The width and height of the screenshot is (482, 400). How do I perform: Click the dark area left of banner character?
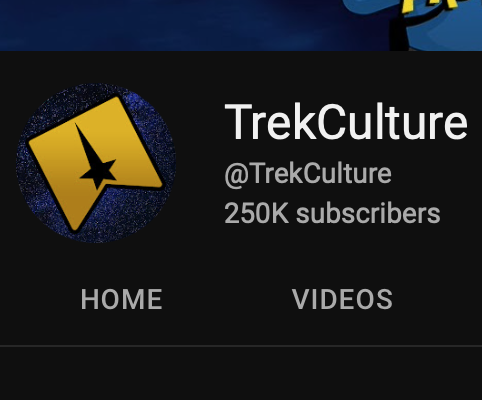click(167, 25)
